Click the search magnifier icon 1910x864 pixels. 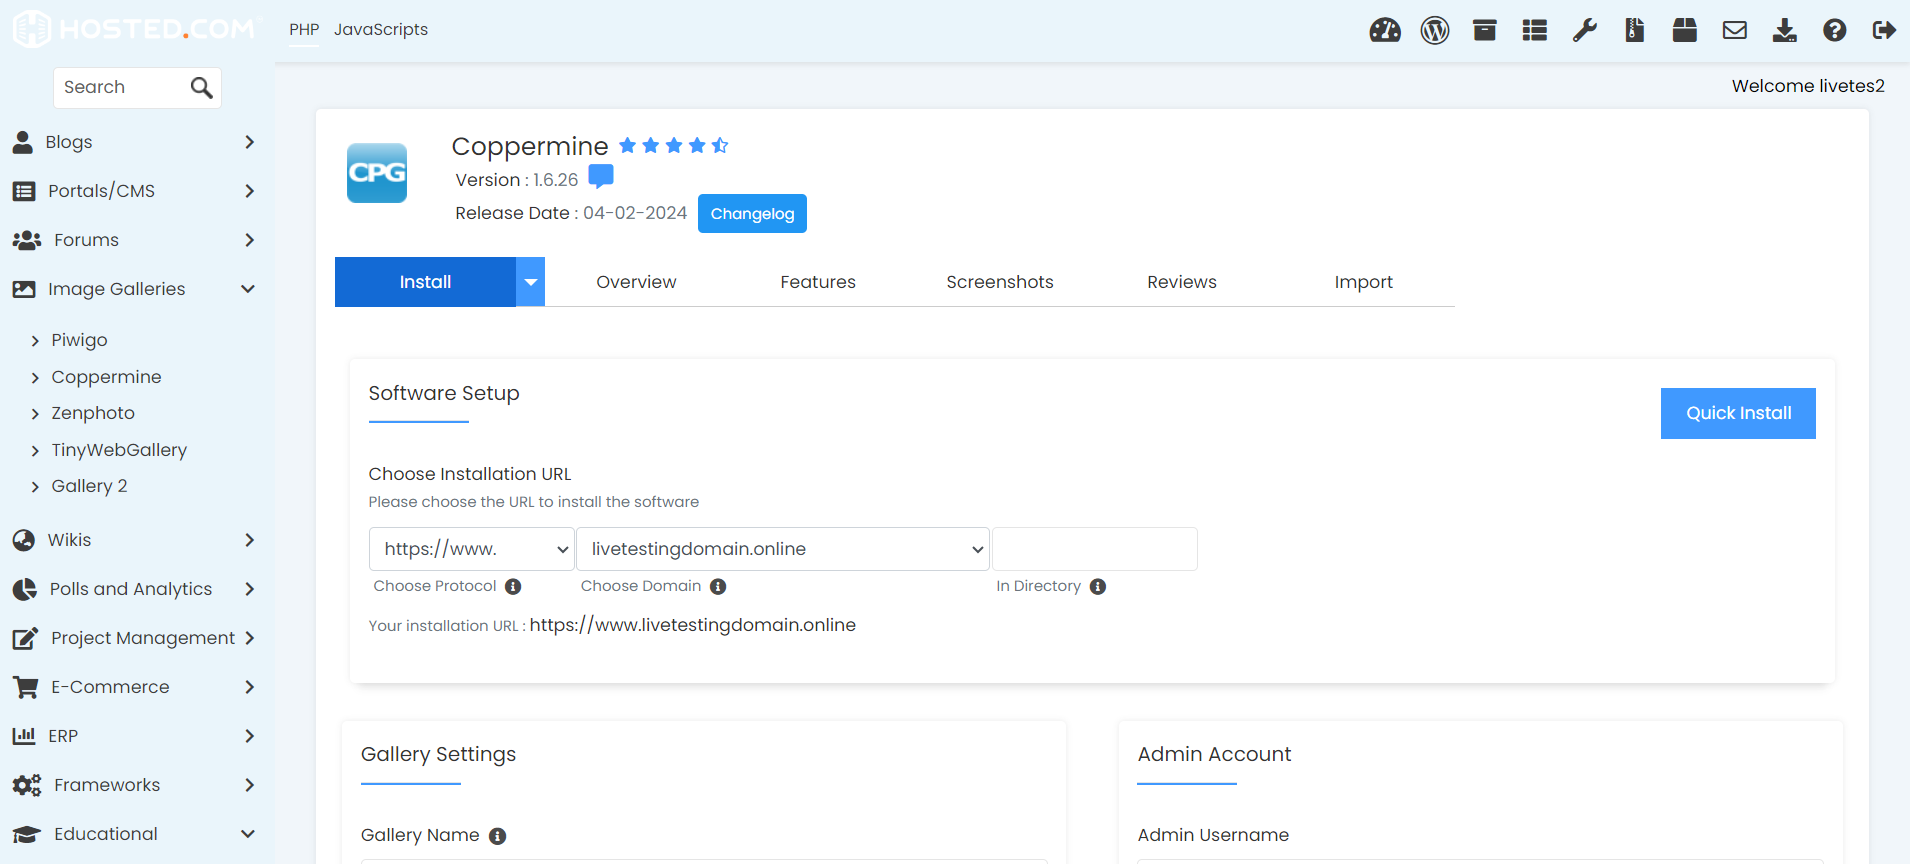(202, 88)
